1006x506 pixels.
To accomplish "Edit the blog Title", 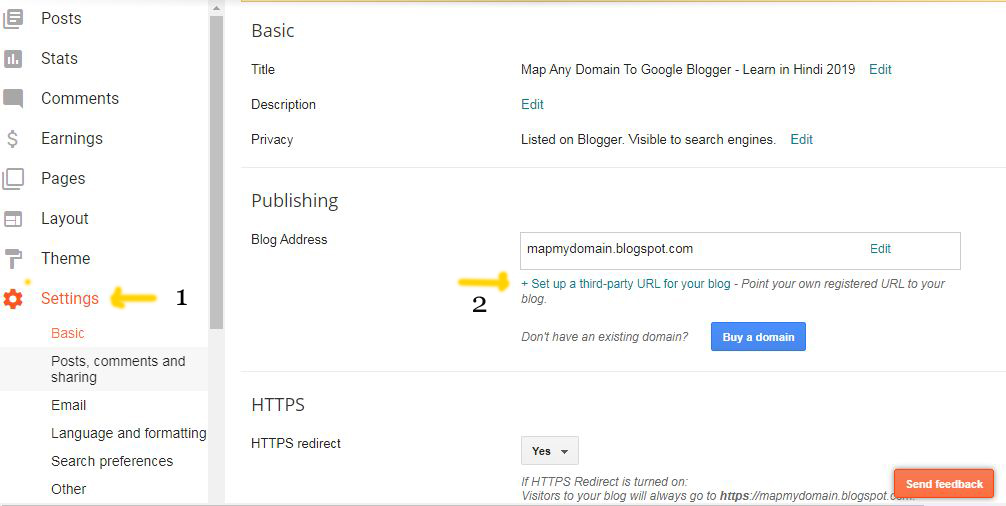I will [880, 69].
